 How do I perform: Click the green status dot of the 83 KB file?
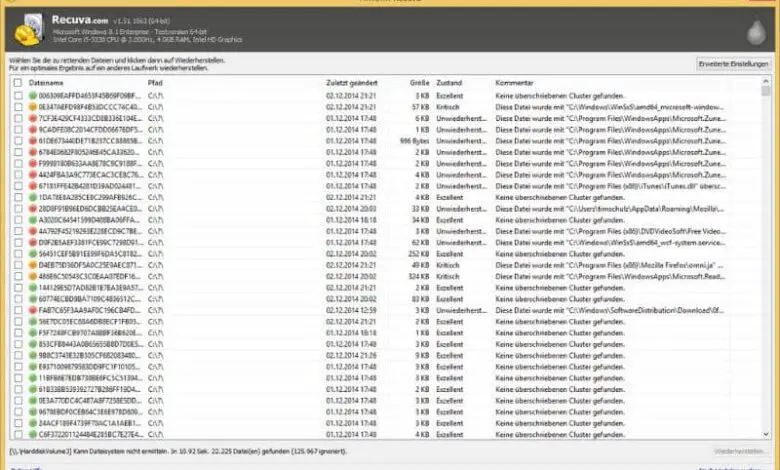coord(33,299)
